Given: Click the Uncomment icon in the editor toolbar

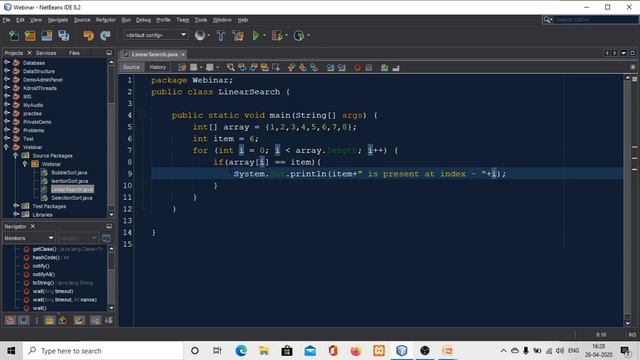Looking at the screenshot, I should (396, 67).
